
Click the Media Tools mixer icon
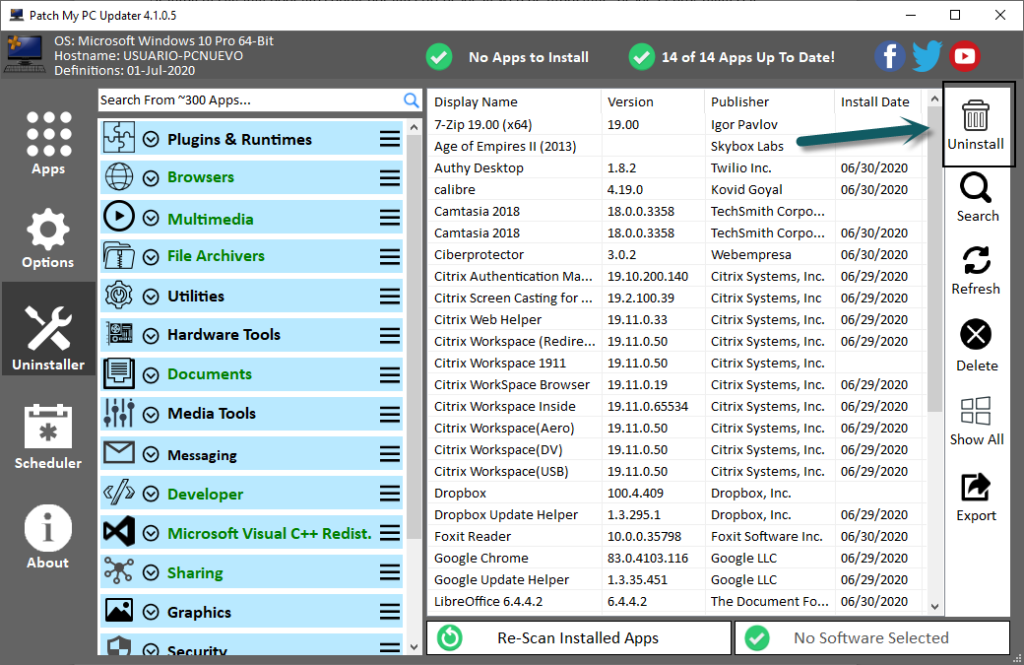pos(119,413)
